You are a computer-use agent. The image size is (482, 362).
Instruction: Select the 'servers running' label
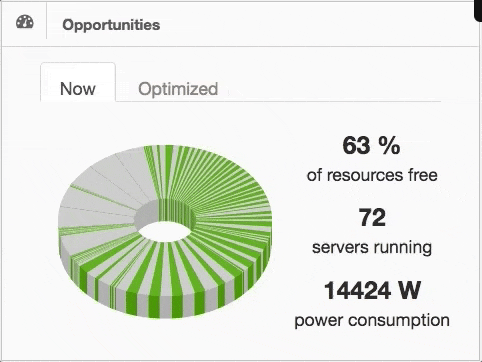tap(372, 248)
